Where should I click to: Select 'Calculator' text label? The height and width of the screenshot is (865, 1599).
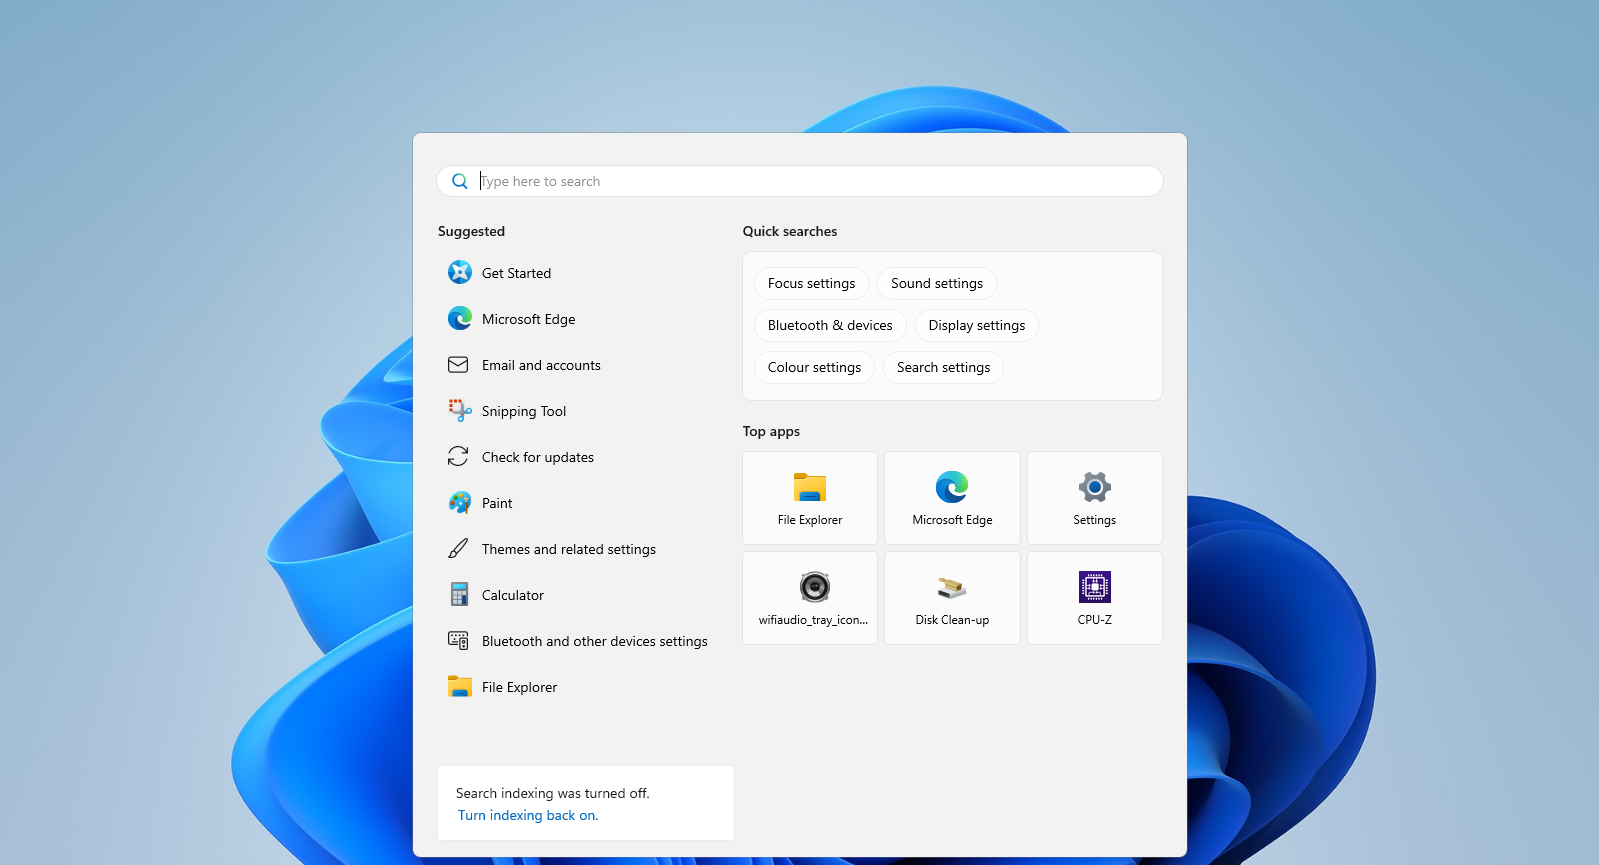pos(513,595)
